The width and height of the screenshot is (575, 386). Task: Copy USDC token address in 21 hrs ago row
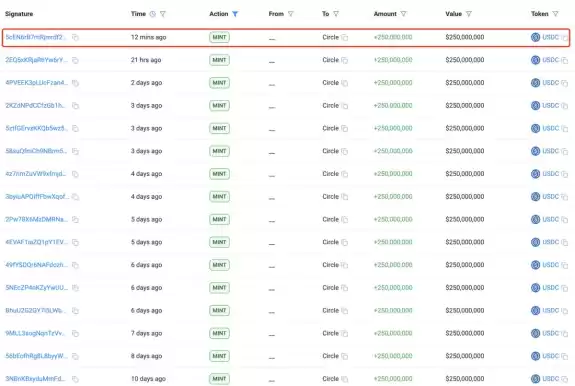point(564,60)
